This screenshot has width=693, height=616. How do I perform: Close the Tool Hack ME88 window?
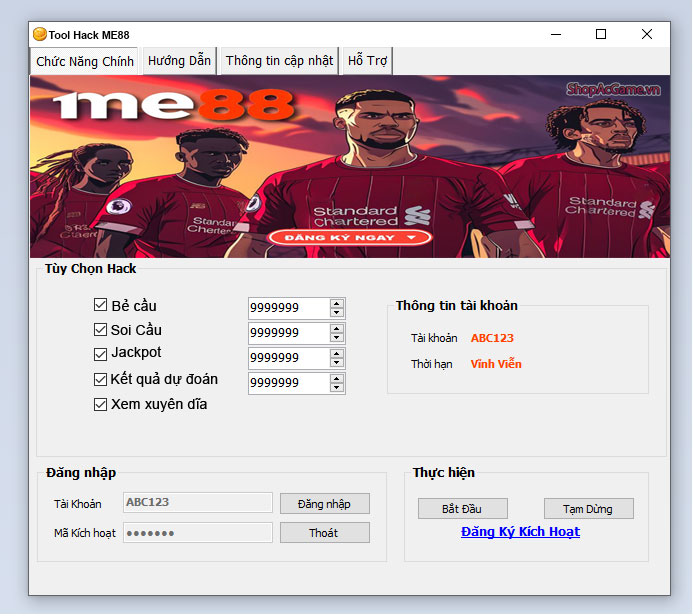[x=647, y=34]
